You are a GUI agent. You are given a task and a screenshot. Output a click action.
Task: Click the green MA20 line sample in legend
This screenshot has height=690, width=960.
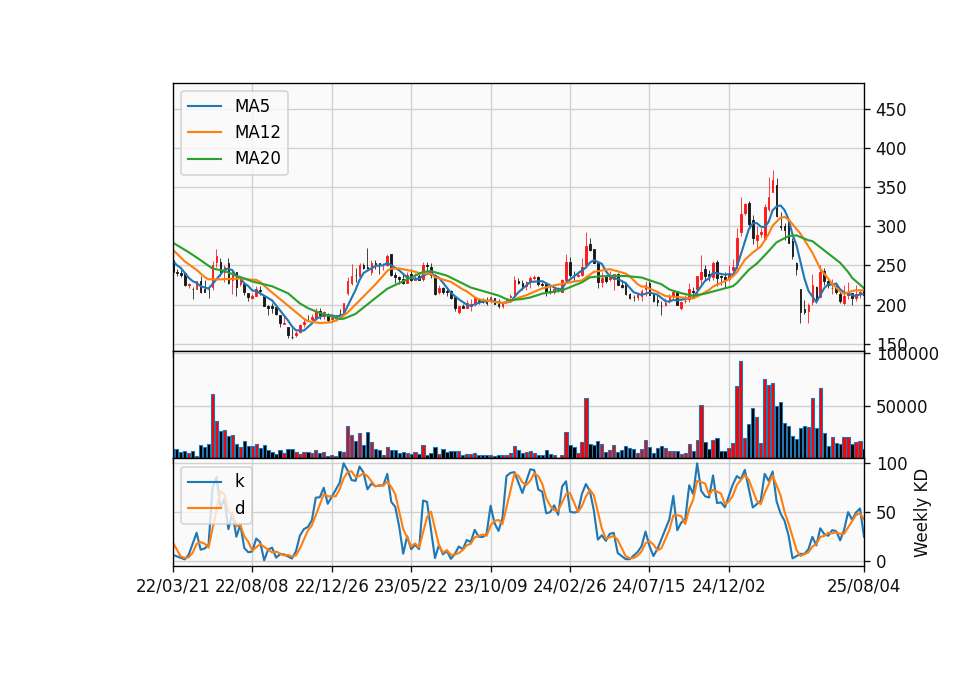pos(204,159)
